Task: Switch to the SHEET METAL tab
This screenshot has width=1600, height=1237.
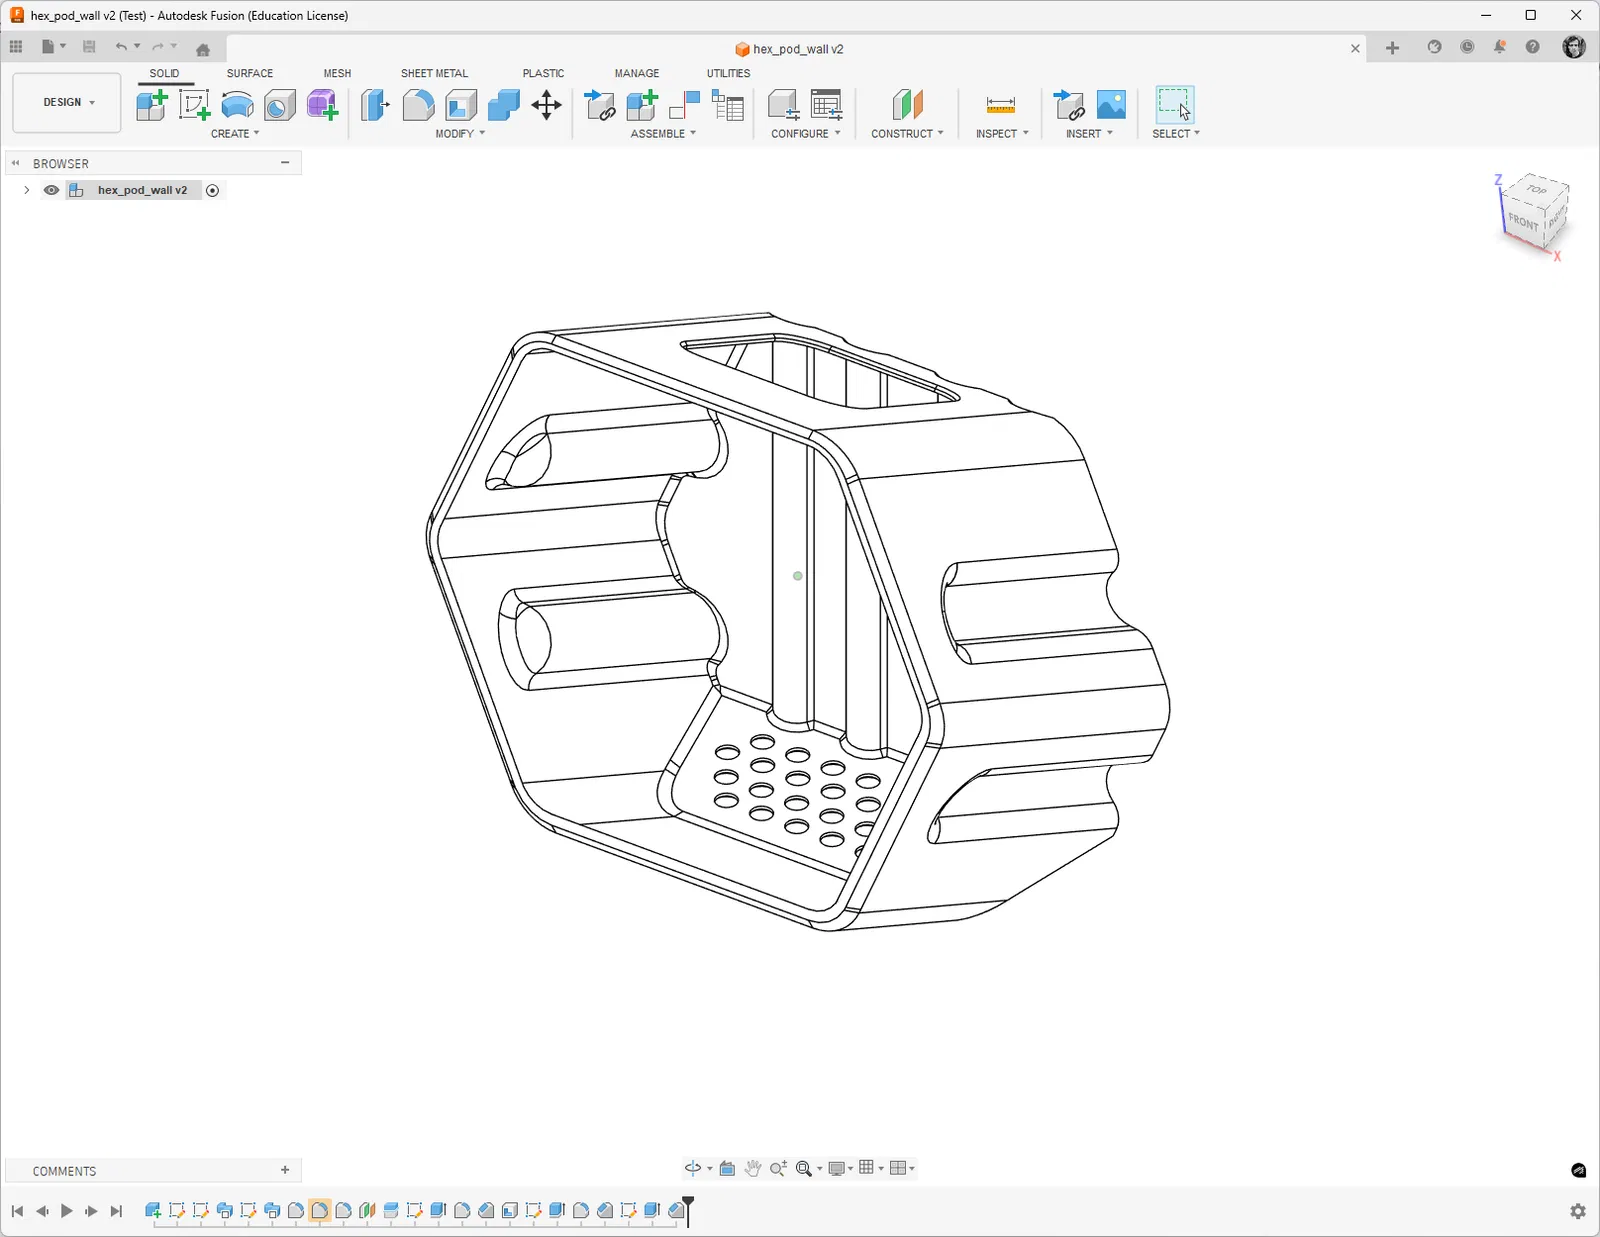Action: (x=434, y=73)
